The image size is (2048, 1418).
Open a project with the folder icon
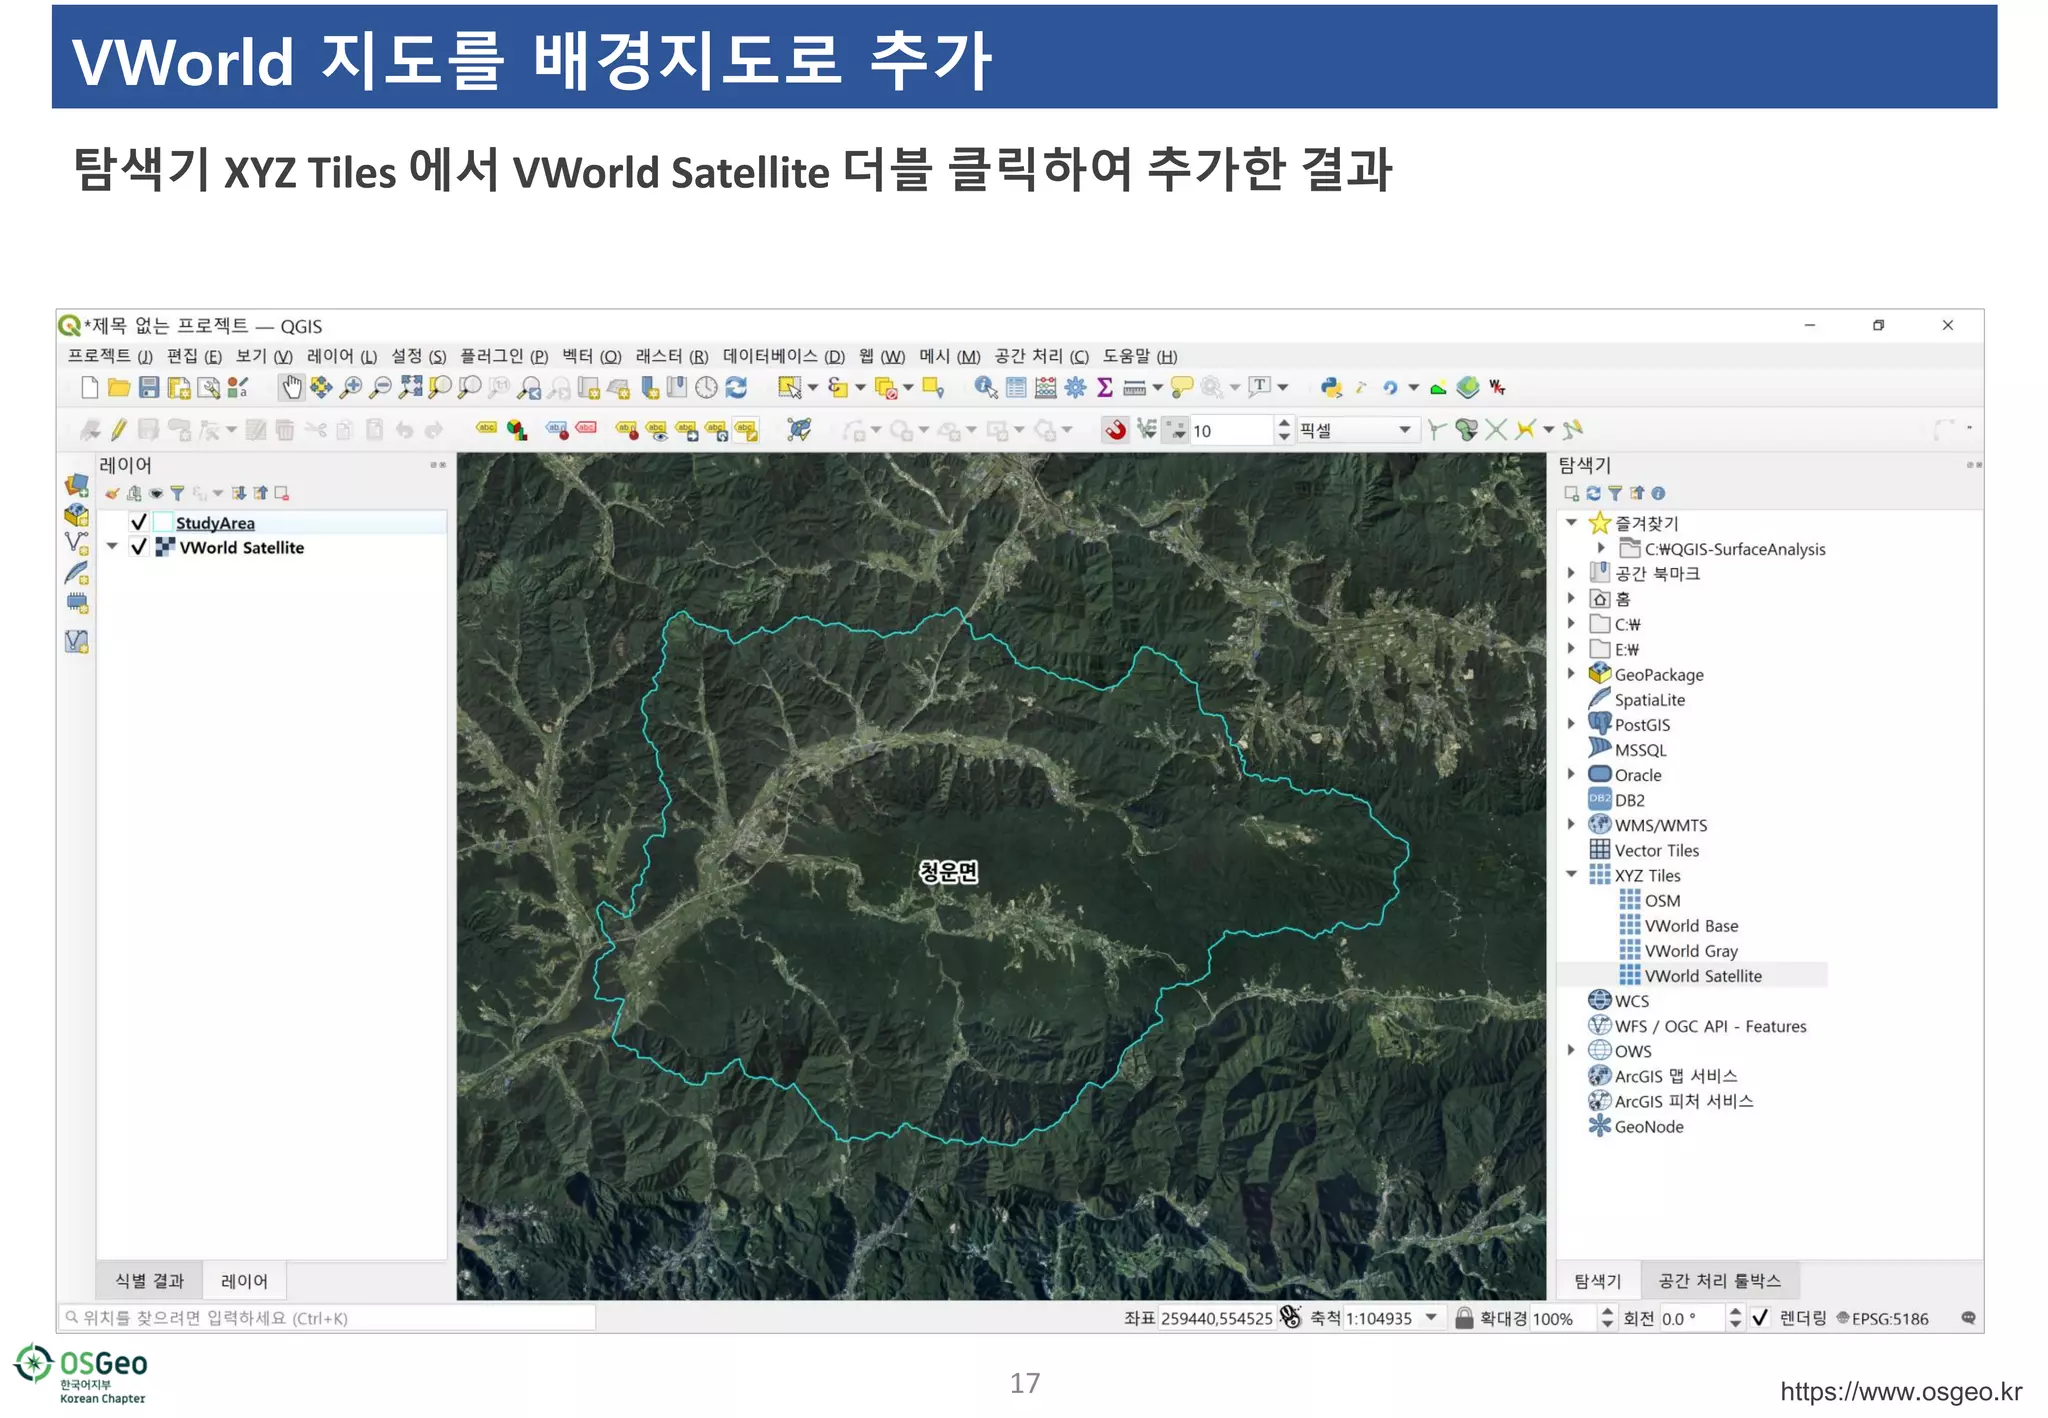pyautogui.click(x=119, y=388)
